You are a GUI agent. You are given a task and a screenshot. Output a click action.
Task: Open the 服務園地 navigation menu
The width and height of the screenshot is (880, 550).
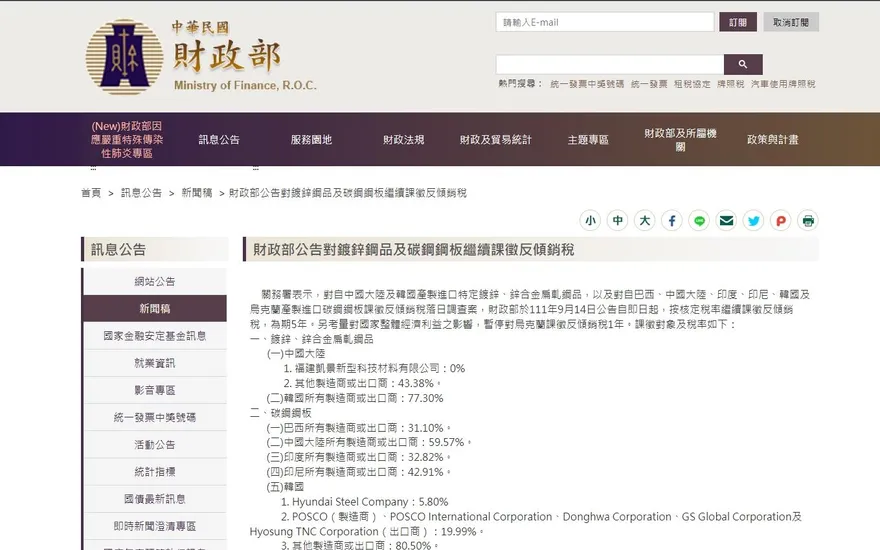point(311,140)
